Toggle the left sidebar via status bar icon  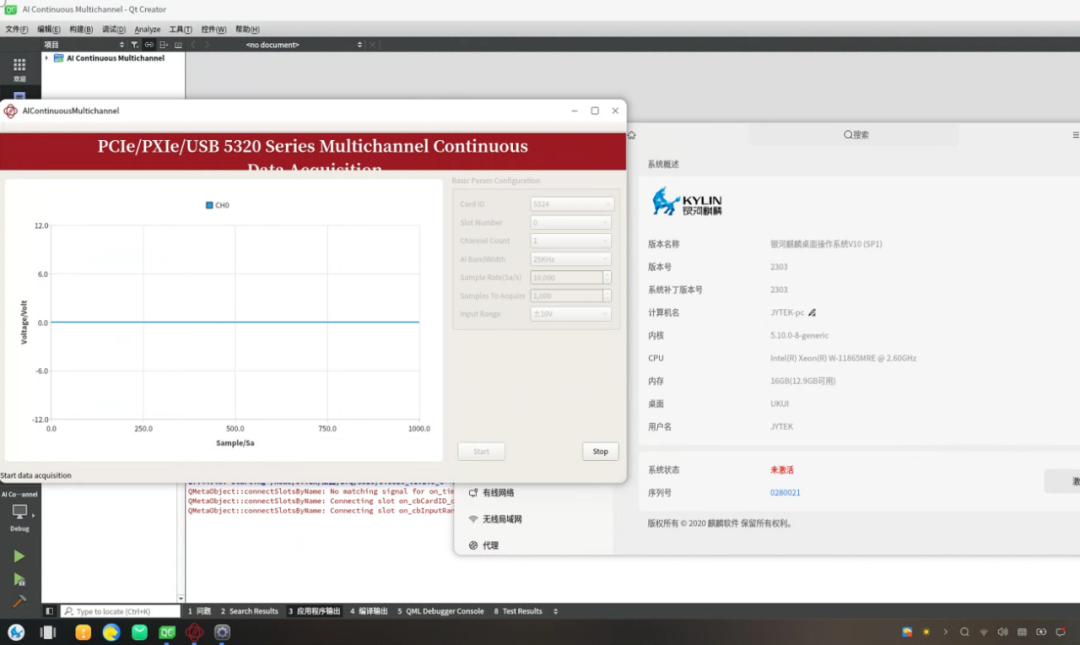click(49, 611)
